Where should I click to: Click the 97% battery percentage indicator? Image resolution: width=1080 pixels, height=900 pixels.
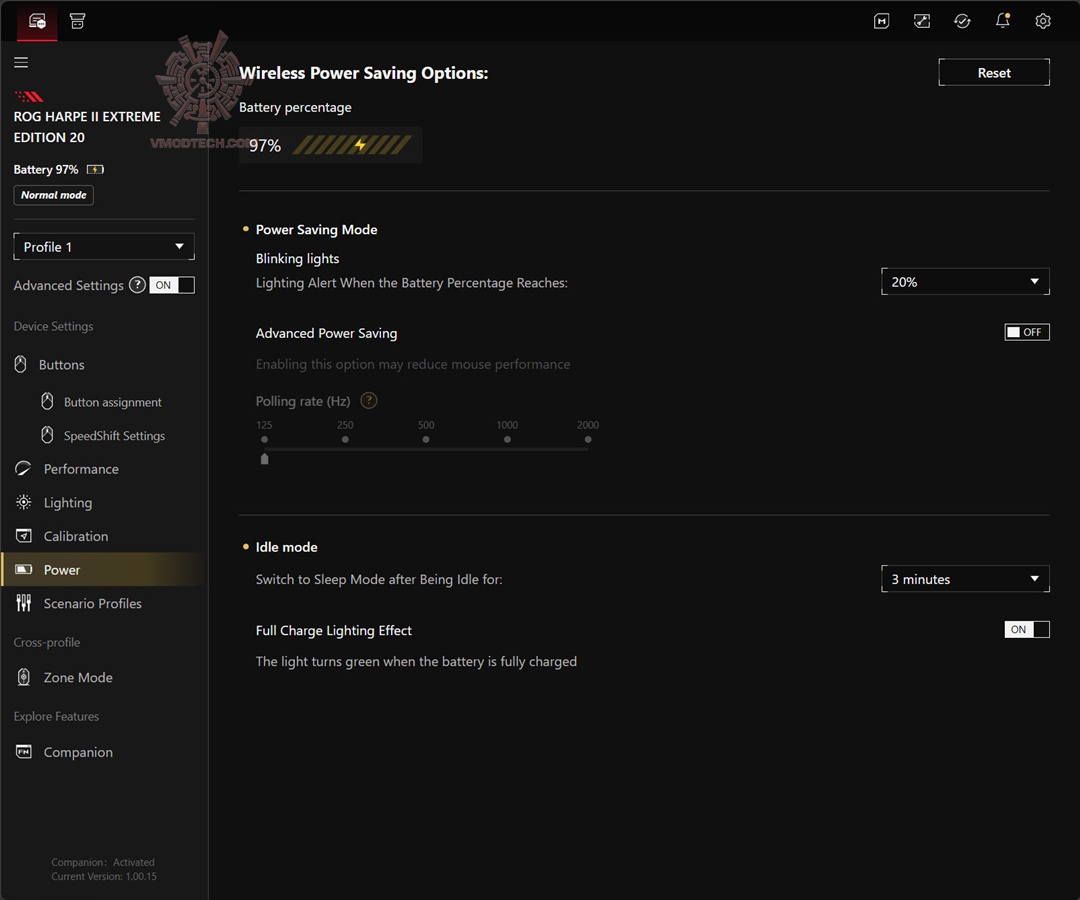[x=331, y=145]
